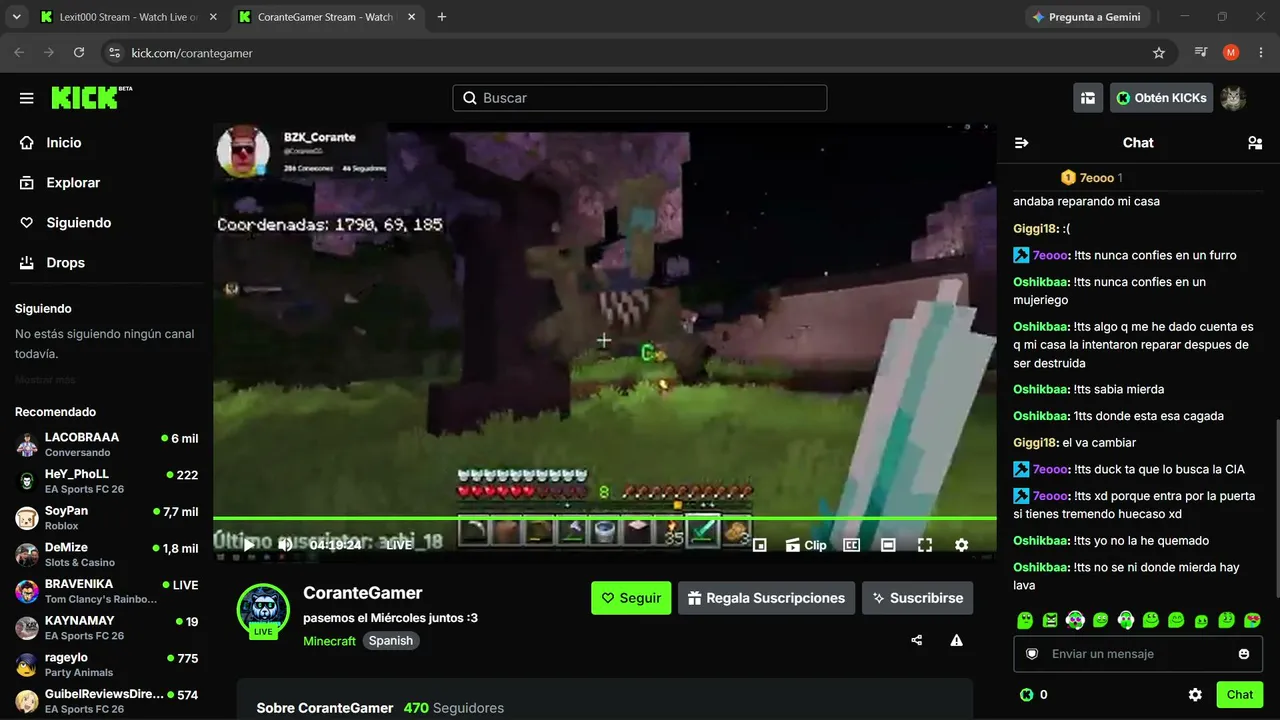Screen dimensions: 1280x720
Task: Open recommended channel GuibelReviewsDire
Action: (107, 702)
